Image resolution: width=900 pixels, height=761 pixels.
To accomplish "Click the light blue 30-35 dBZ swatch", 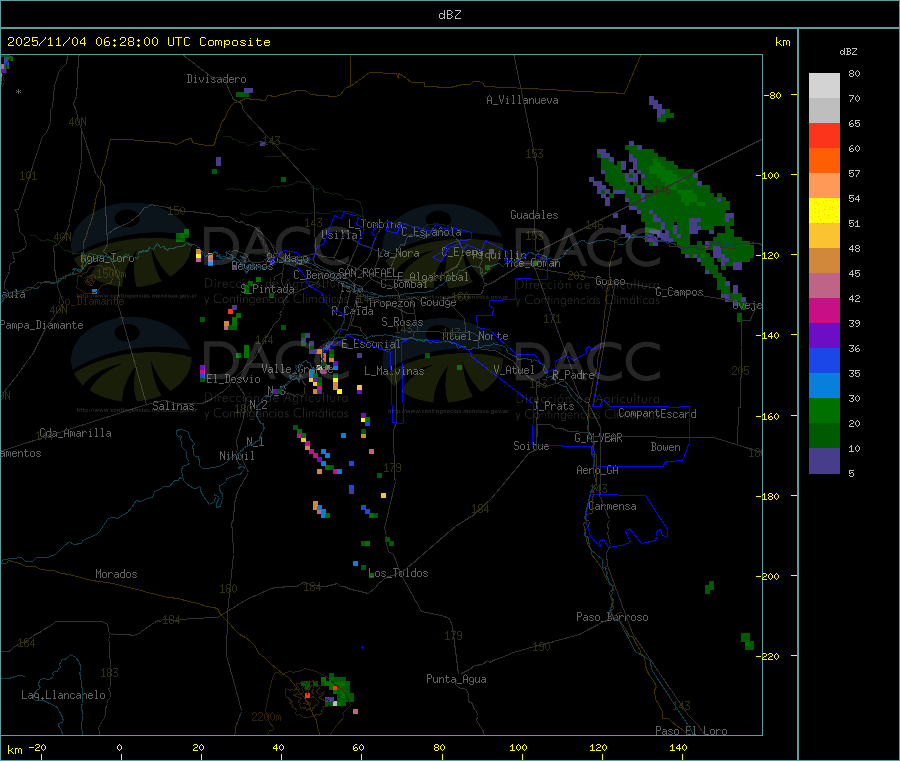I will [824, 386].
